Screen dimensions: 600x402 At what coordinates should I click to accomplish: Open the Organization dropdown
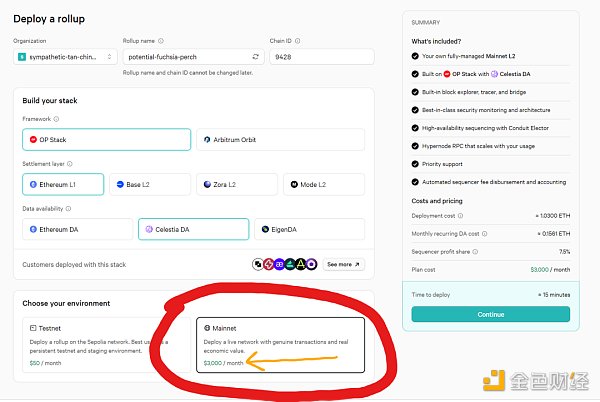point(67,58)
